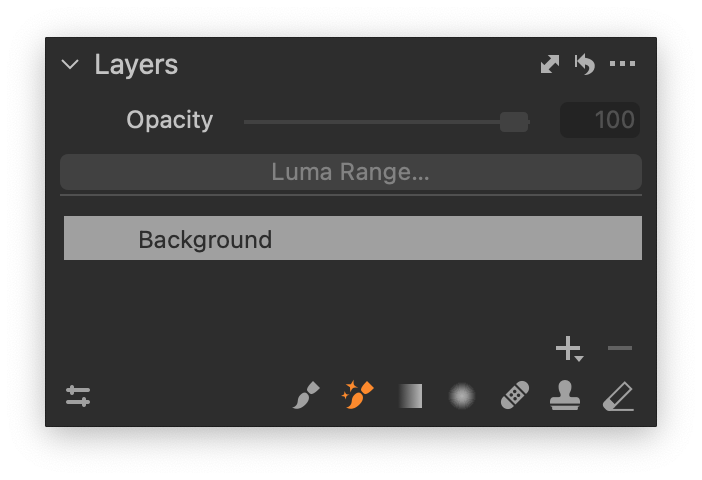Open the Luma Range dialog
702x480 pixels.
click(351, 172)
